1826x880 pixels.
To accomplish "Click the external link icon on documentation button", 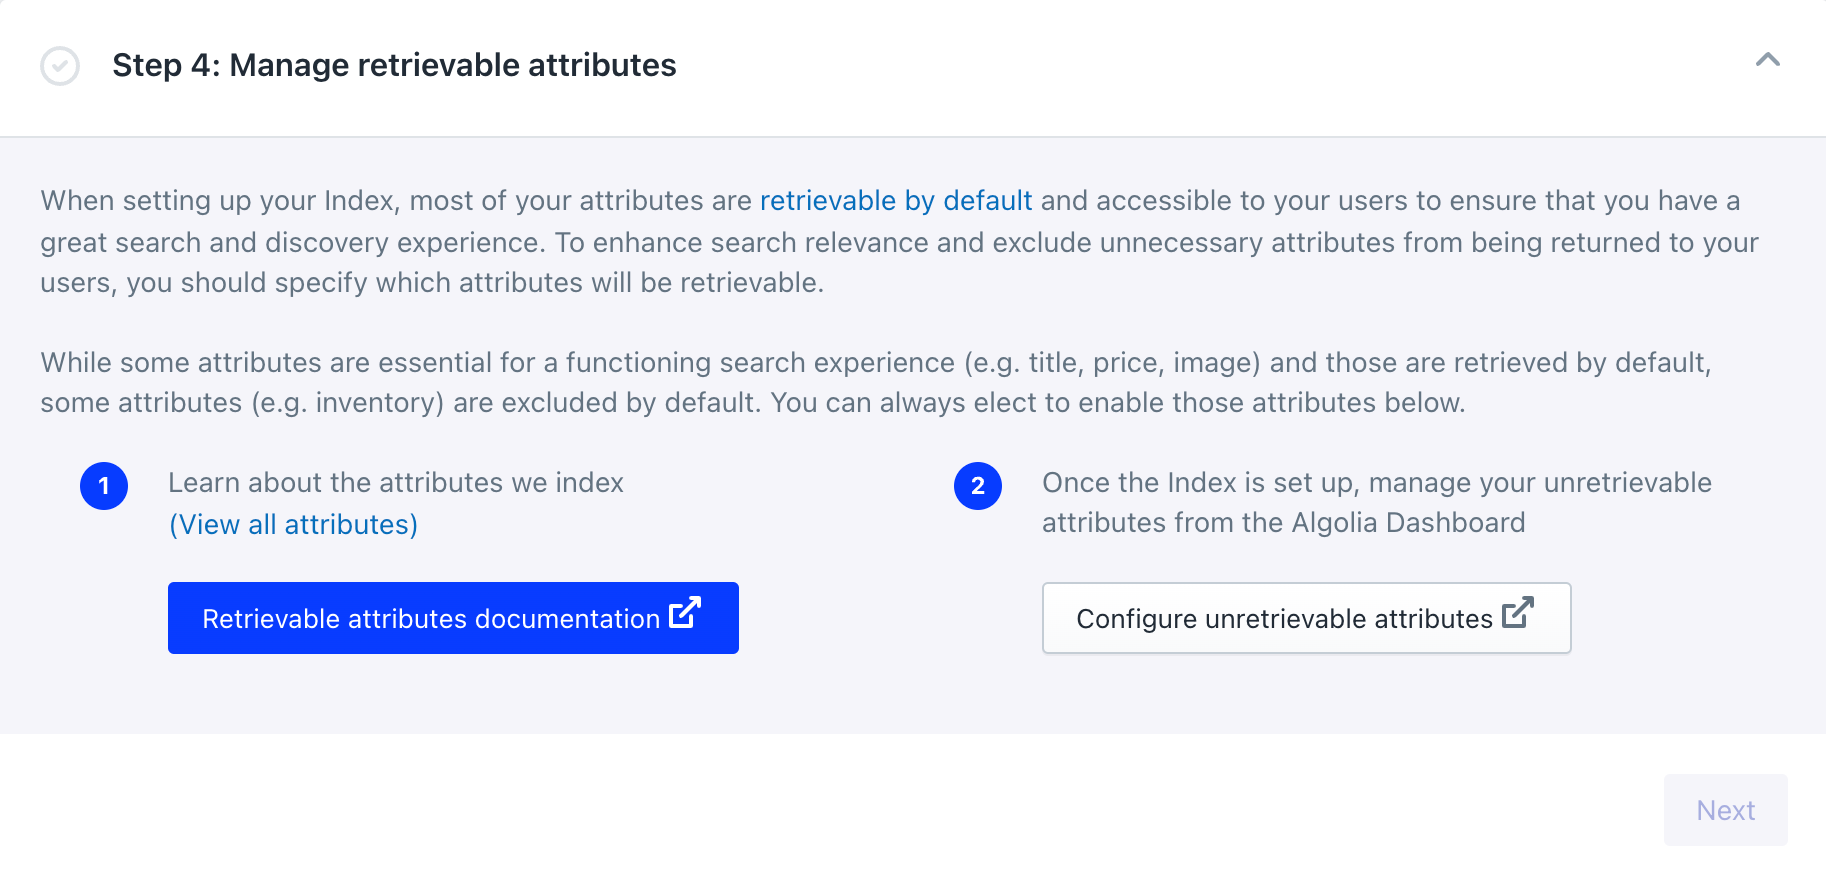I will click(x=683, y=616).
